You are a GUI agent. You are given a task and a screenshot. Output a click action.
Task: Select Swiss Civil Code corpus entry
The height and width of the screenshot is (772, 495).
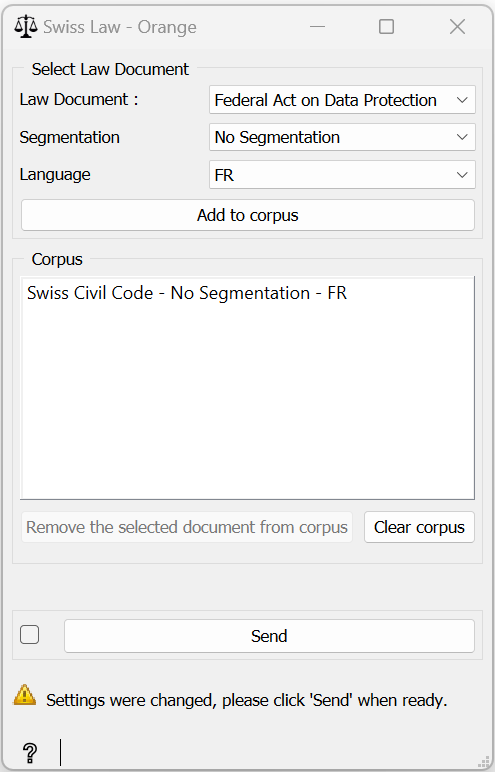click(x=187, y=293)
